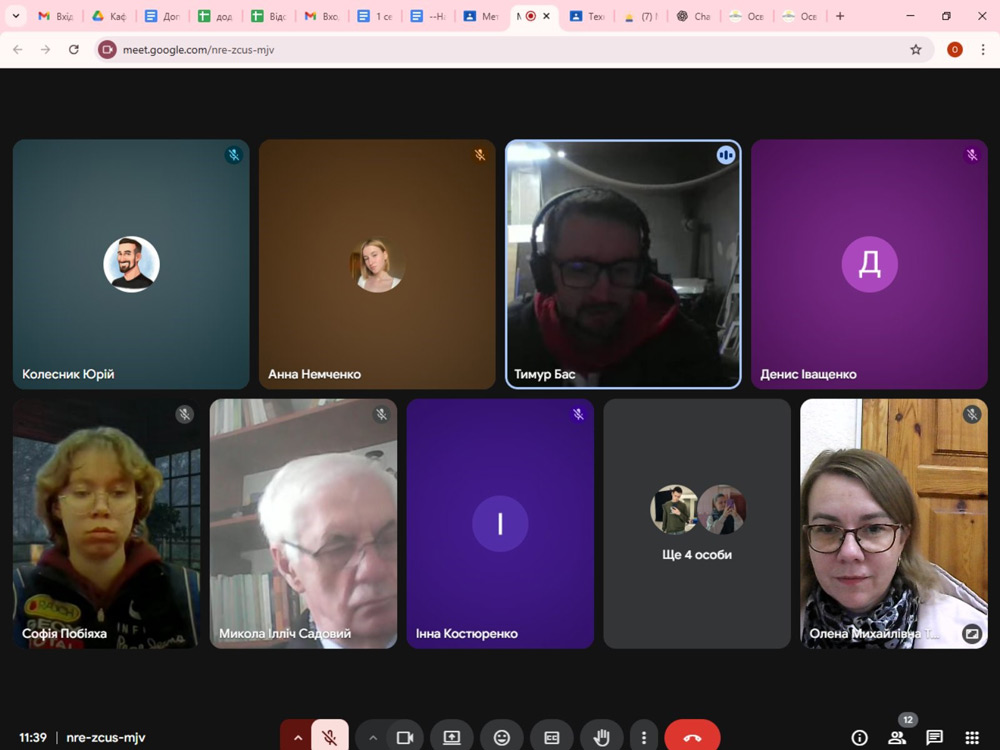This screenshot has height=750, width=1000.
Task: Toggle the camera on or off
Action: point(405,737)
